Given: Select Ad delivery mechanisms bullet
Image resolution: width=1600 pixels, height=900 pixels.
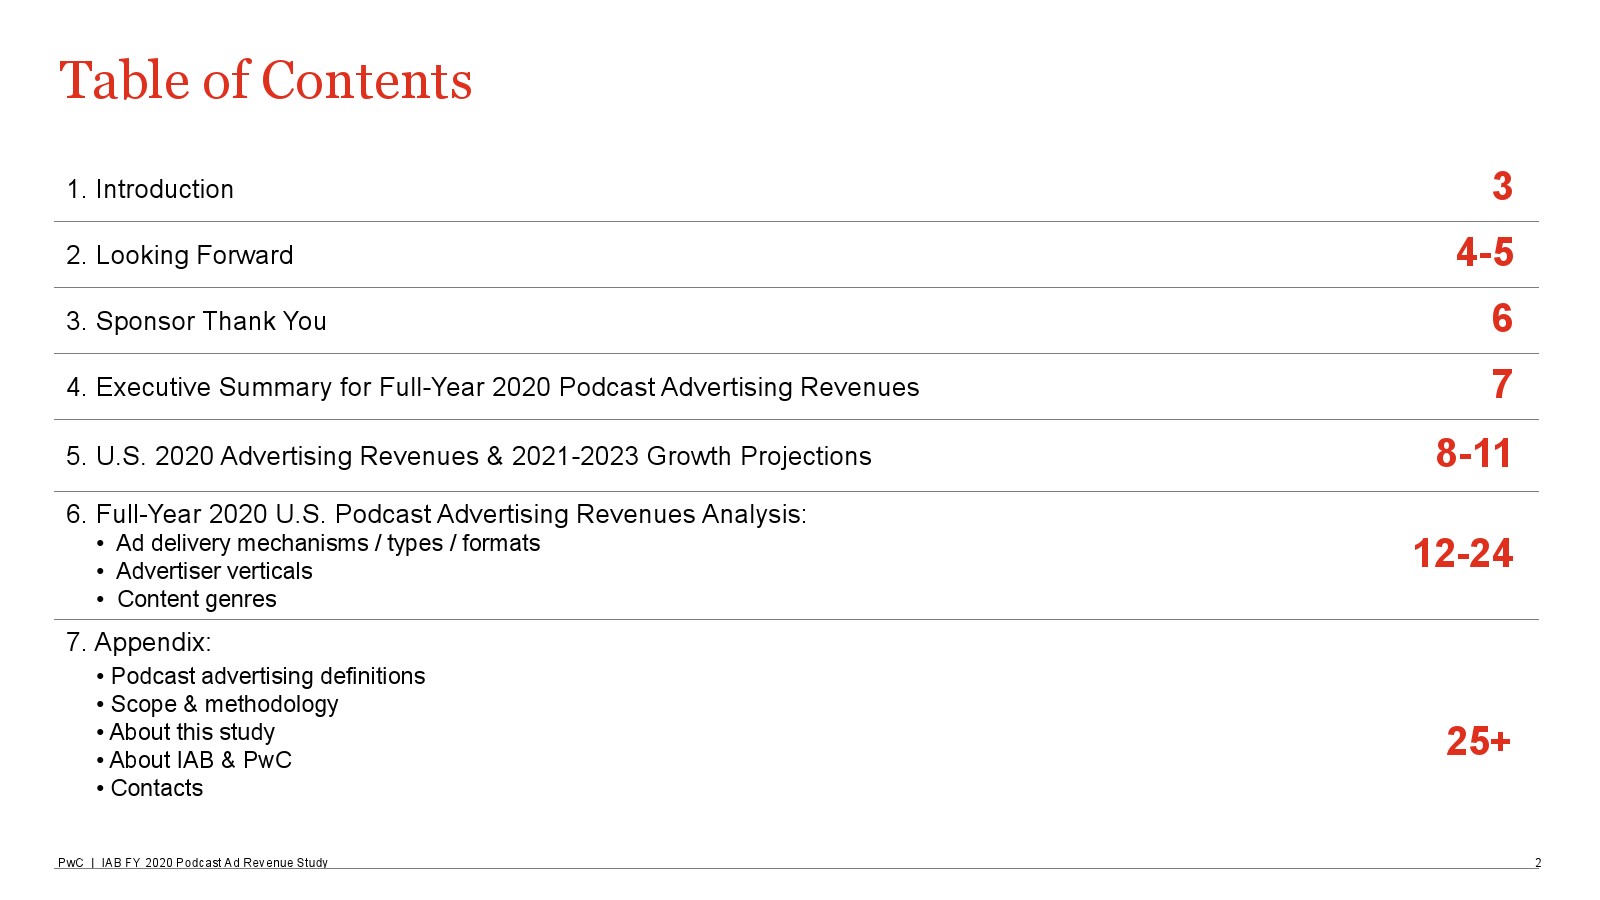Looking at the screenshot, I should click(327, 543).
